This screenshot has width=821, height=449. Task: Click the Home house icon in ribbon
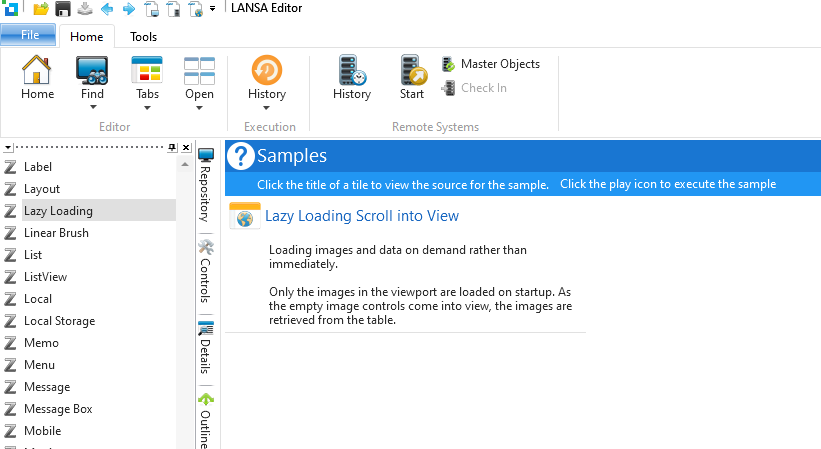pyautogui.click(x=37, y=71)
